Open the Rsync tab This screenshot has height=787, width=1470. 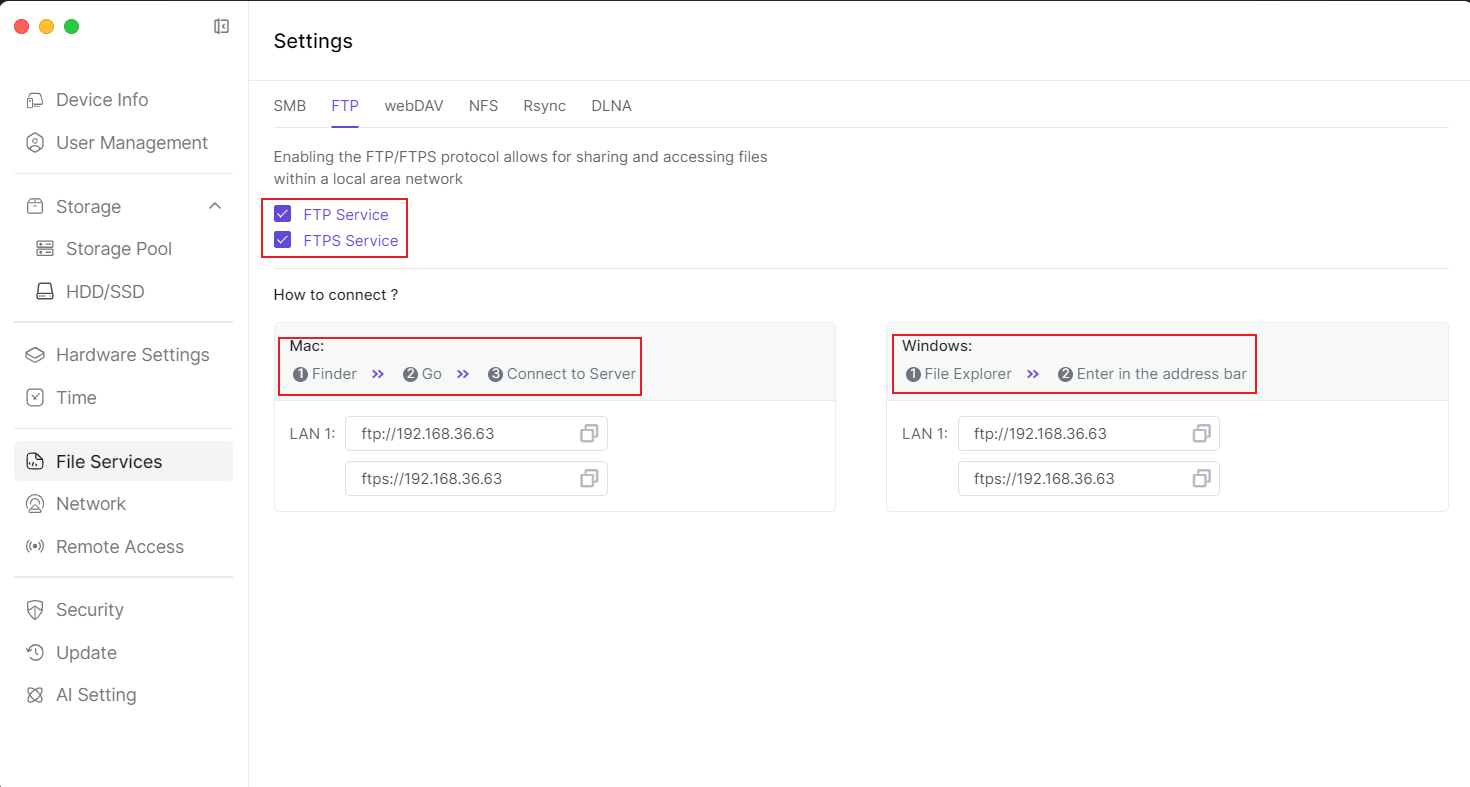[544, 106]
